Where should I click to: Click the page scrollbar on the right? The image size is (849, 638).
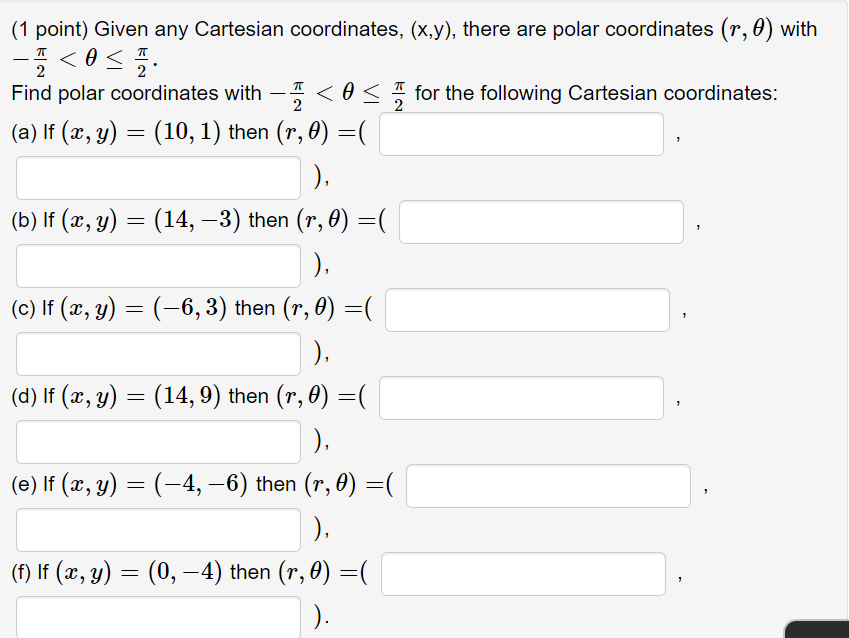coord(844,300)
